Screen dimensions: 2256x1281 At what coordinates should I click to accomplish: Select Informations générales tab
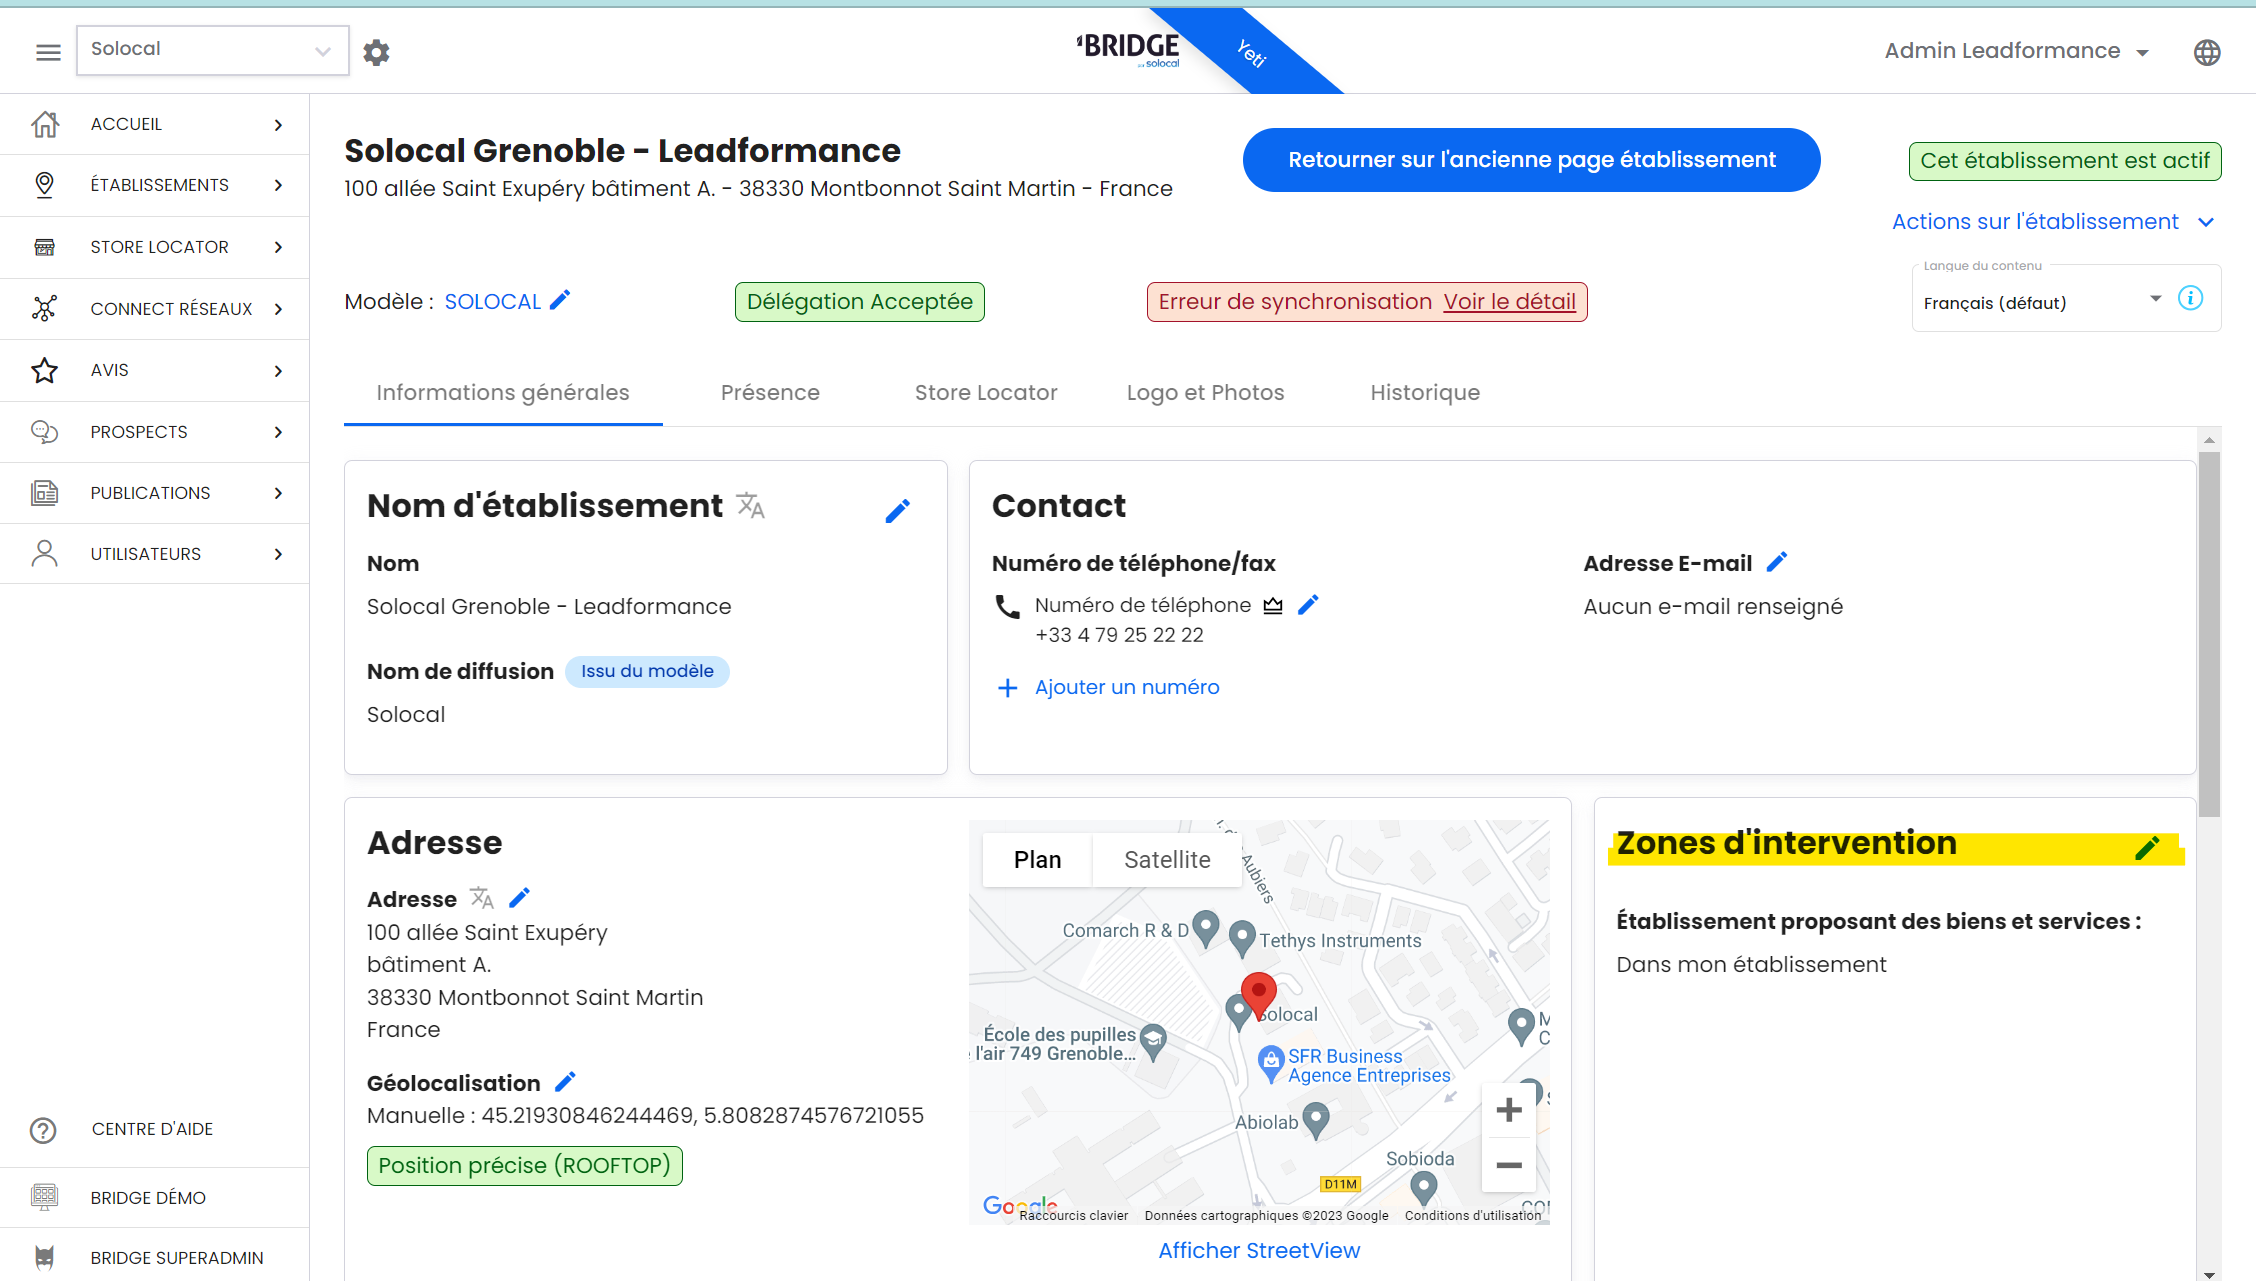tap(503, 393)
